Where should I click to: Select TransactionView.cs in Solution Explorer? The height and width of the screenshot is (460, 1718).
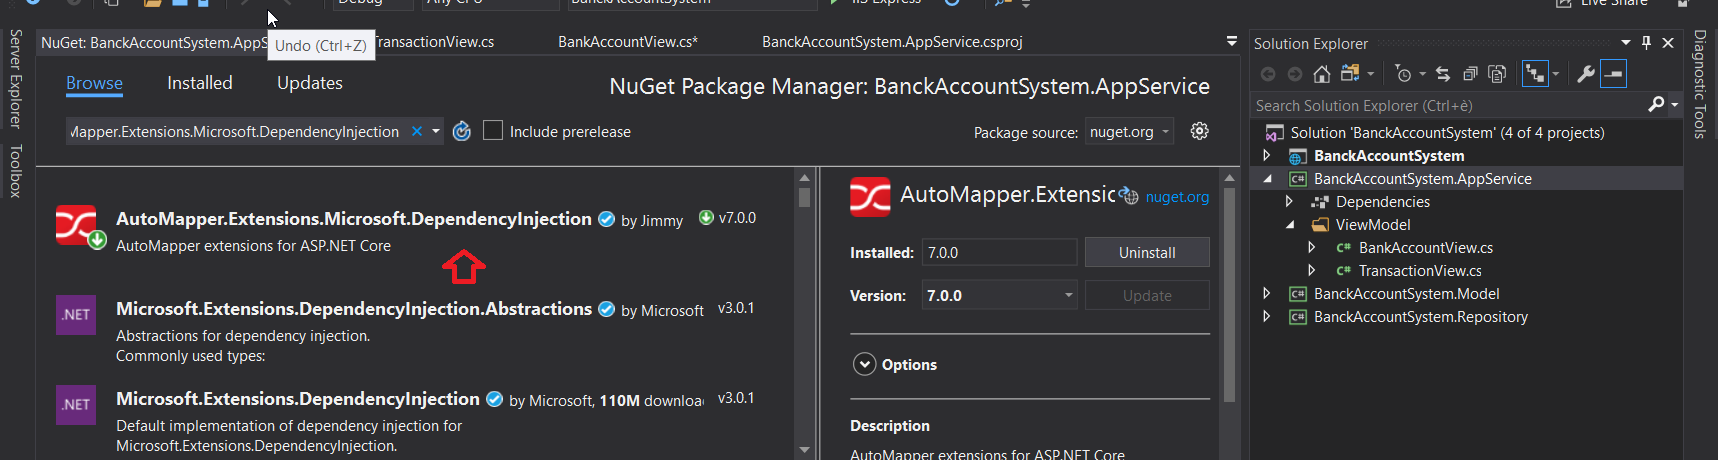click(1420, 271)
